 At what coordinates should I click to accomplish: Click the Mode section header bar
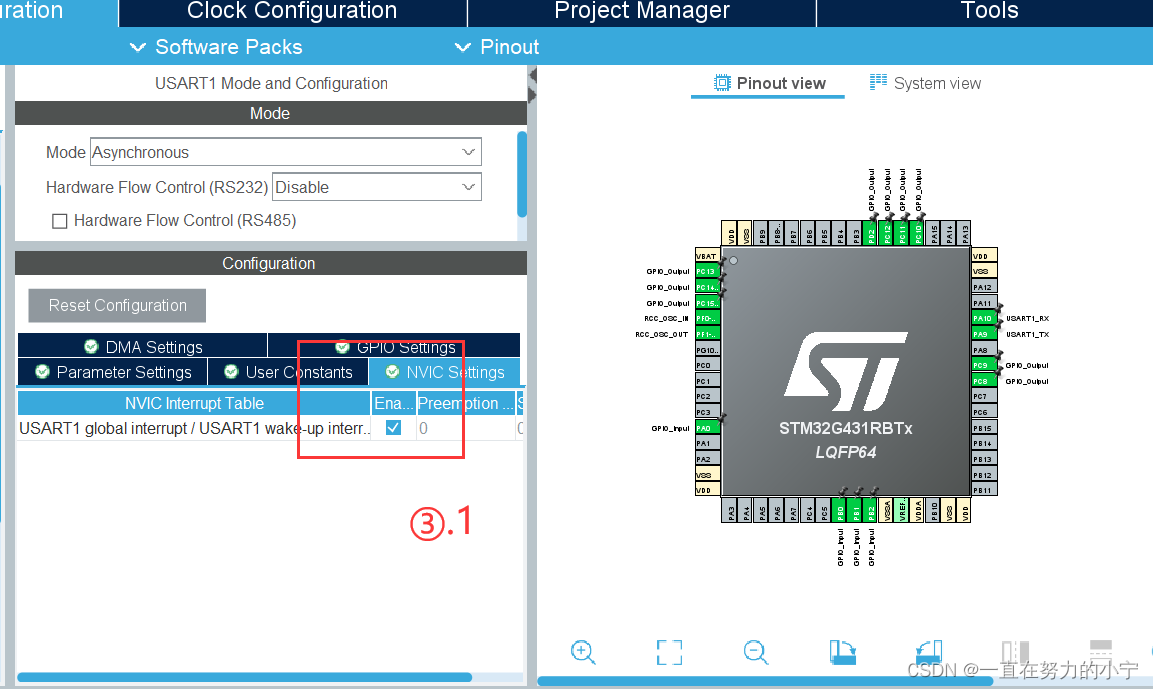271,113
